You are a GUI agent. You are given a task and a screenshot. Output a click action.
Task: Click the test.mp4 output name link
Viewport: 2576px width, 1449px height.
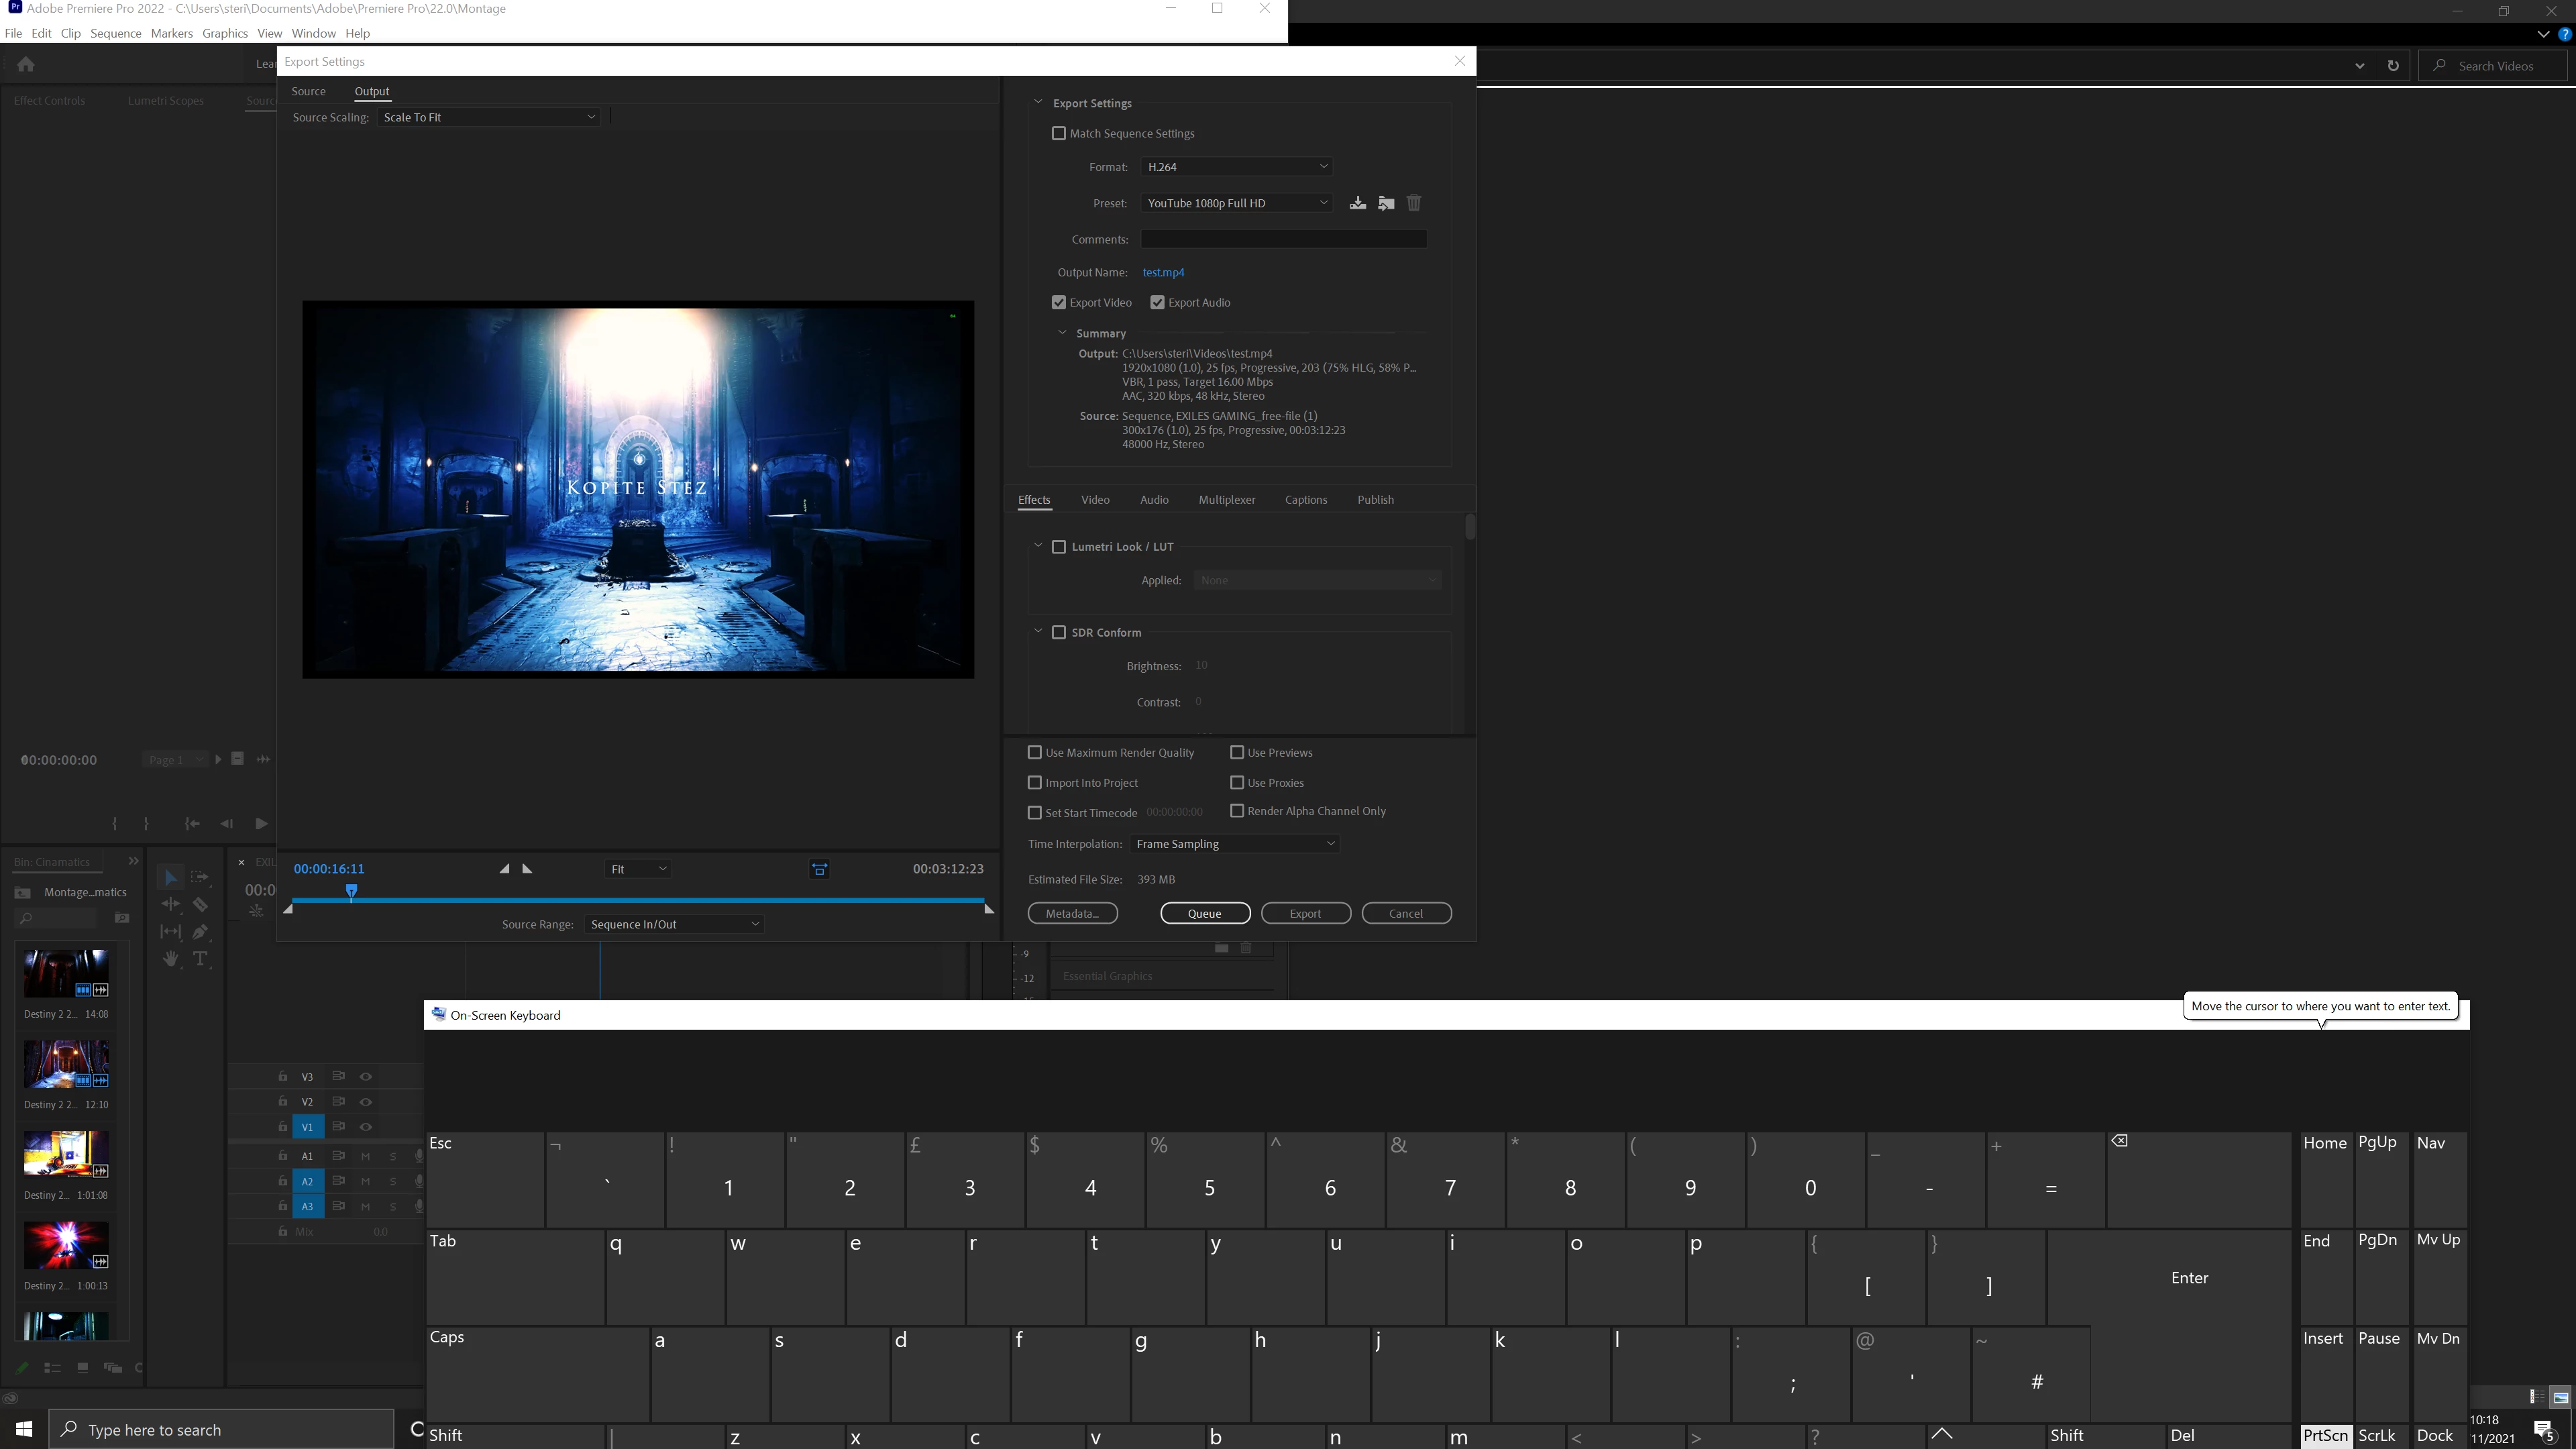[1163, 272]
